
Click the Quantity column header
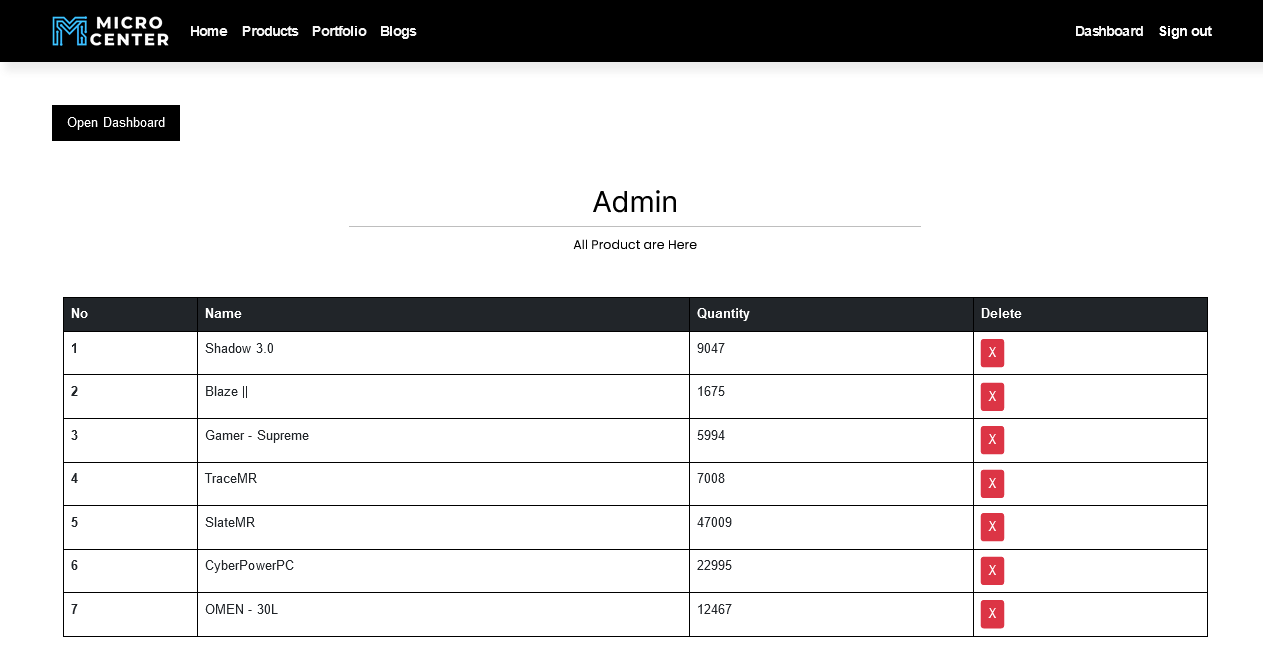click(x=723, y=314)
